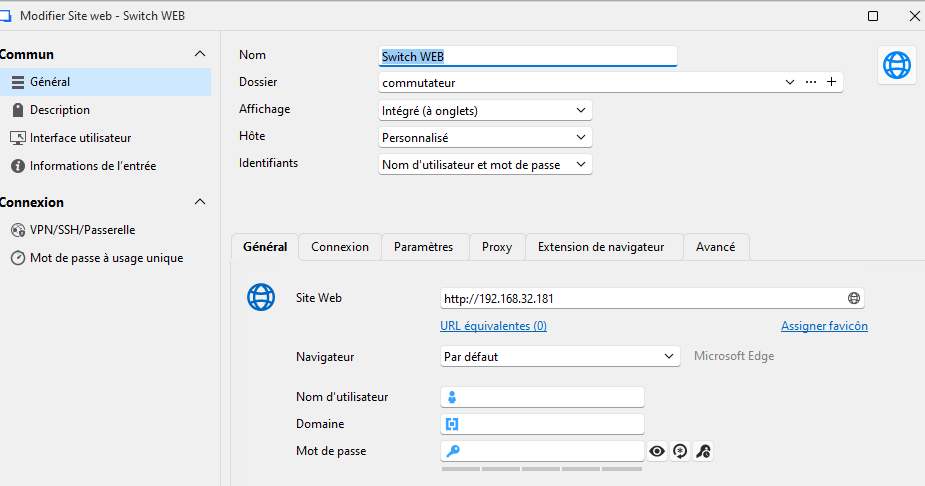Click the Description clipboard icon

pos(18,110)
